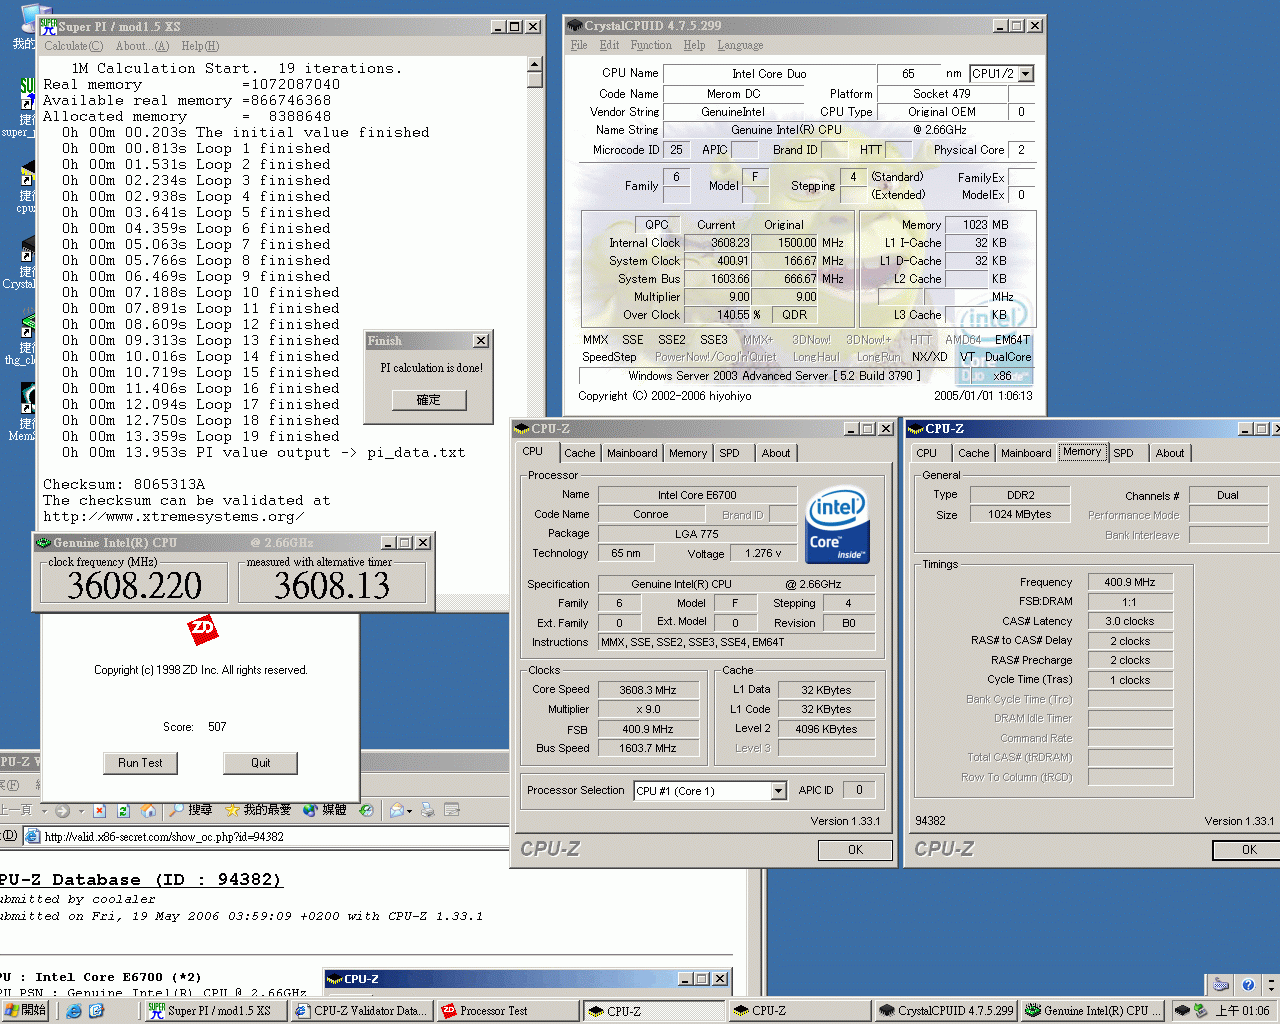
Task: Click the ZD logo in Processor Test
Action: [x=203, y=628]
